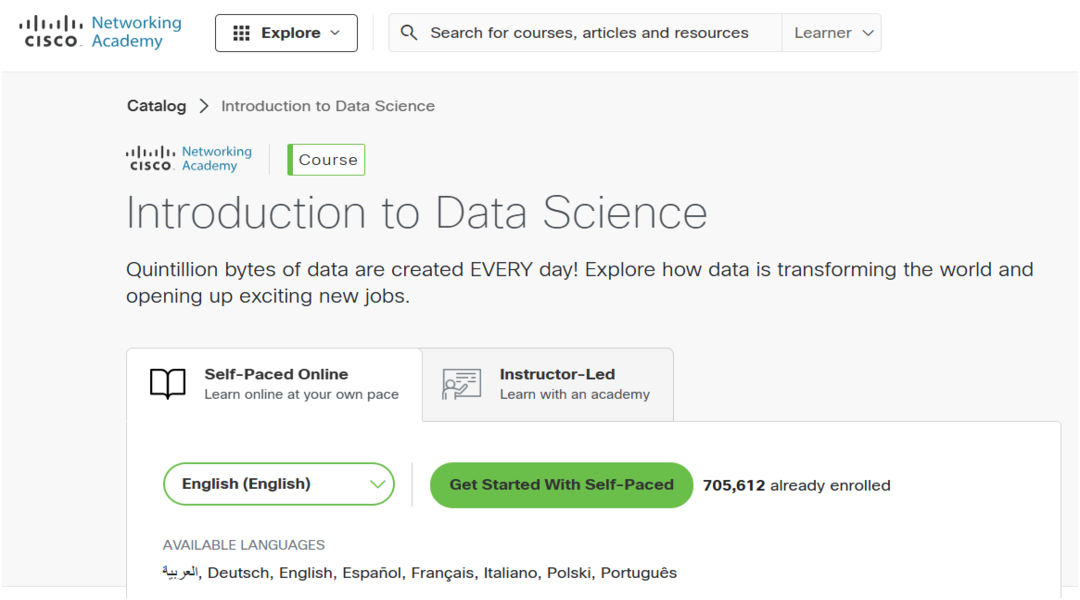Go back to Catalog breadcrumb link
Viewport: 1080px width, 600px height.
(x=156, y=106)
